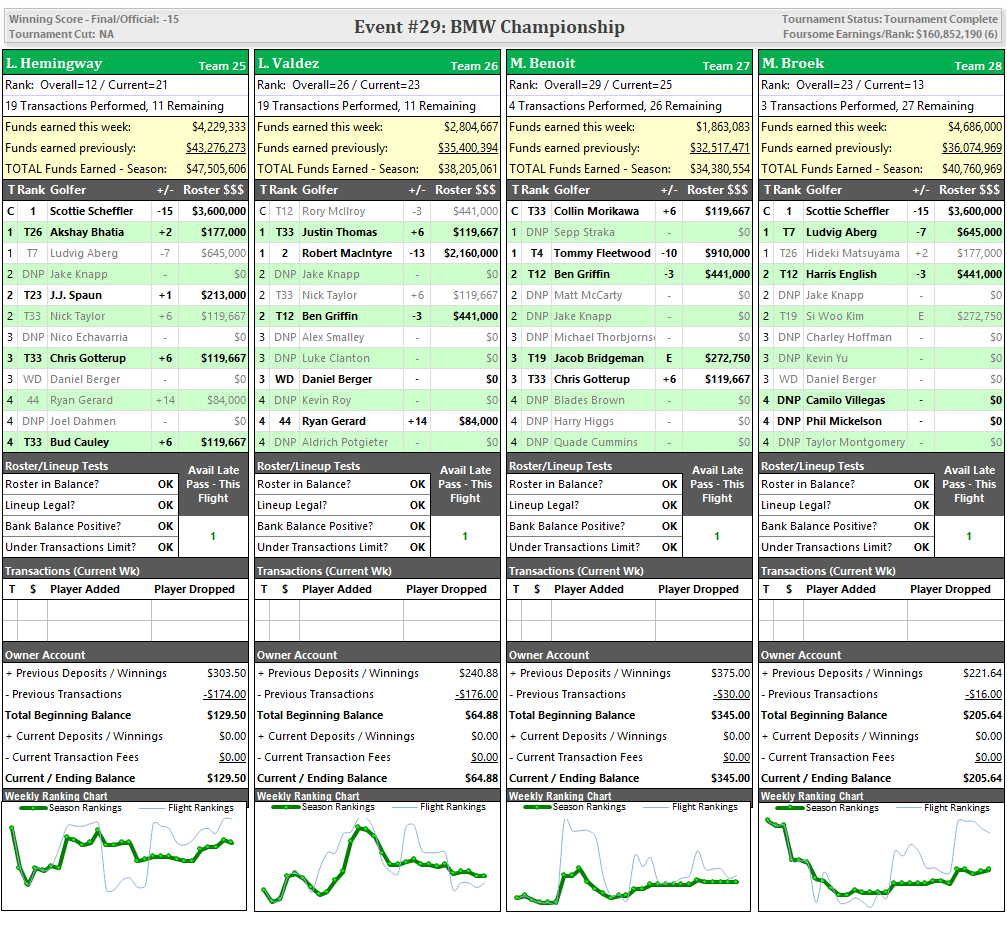Open L. Hemingway's weekly ranking chart

(x=125, y=855)
